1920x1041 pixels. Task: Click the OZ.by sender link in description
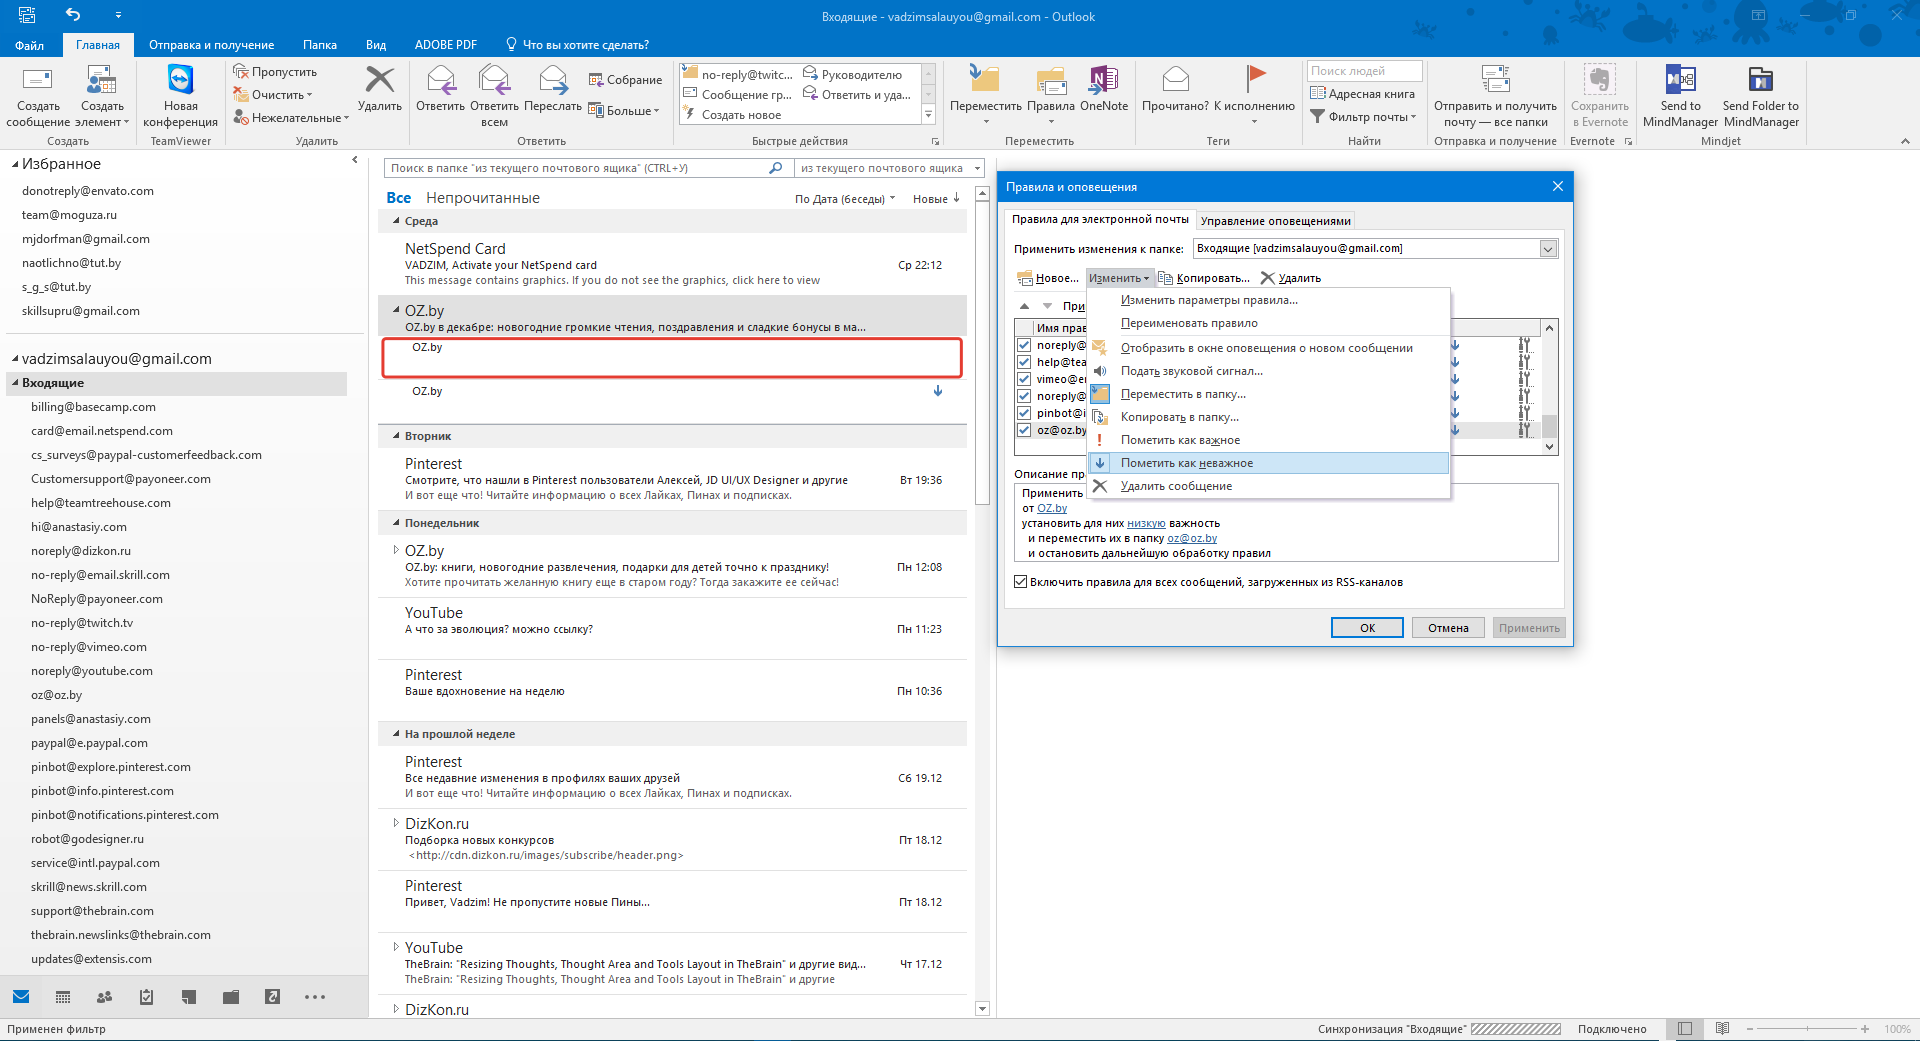tap(1052, 508)
